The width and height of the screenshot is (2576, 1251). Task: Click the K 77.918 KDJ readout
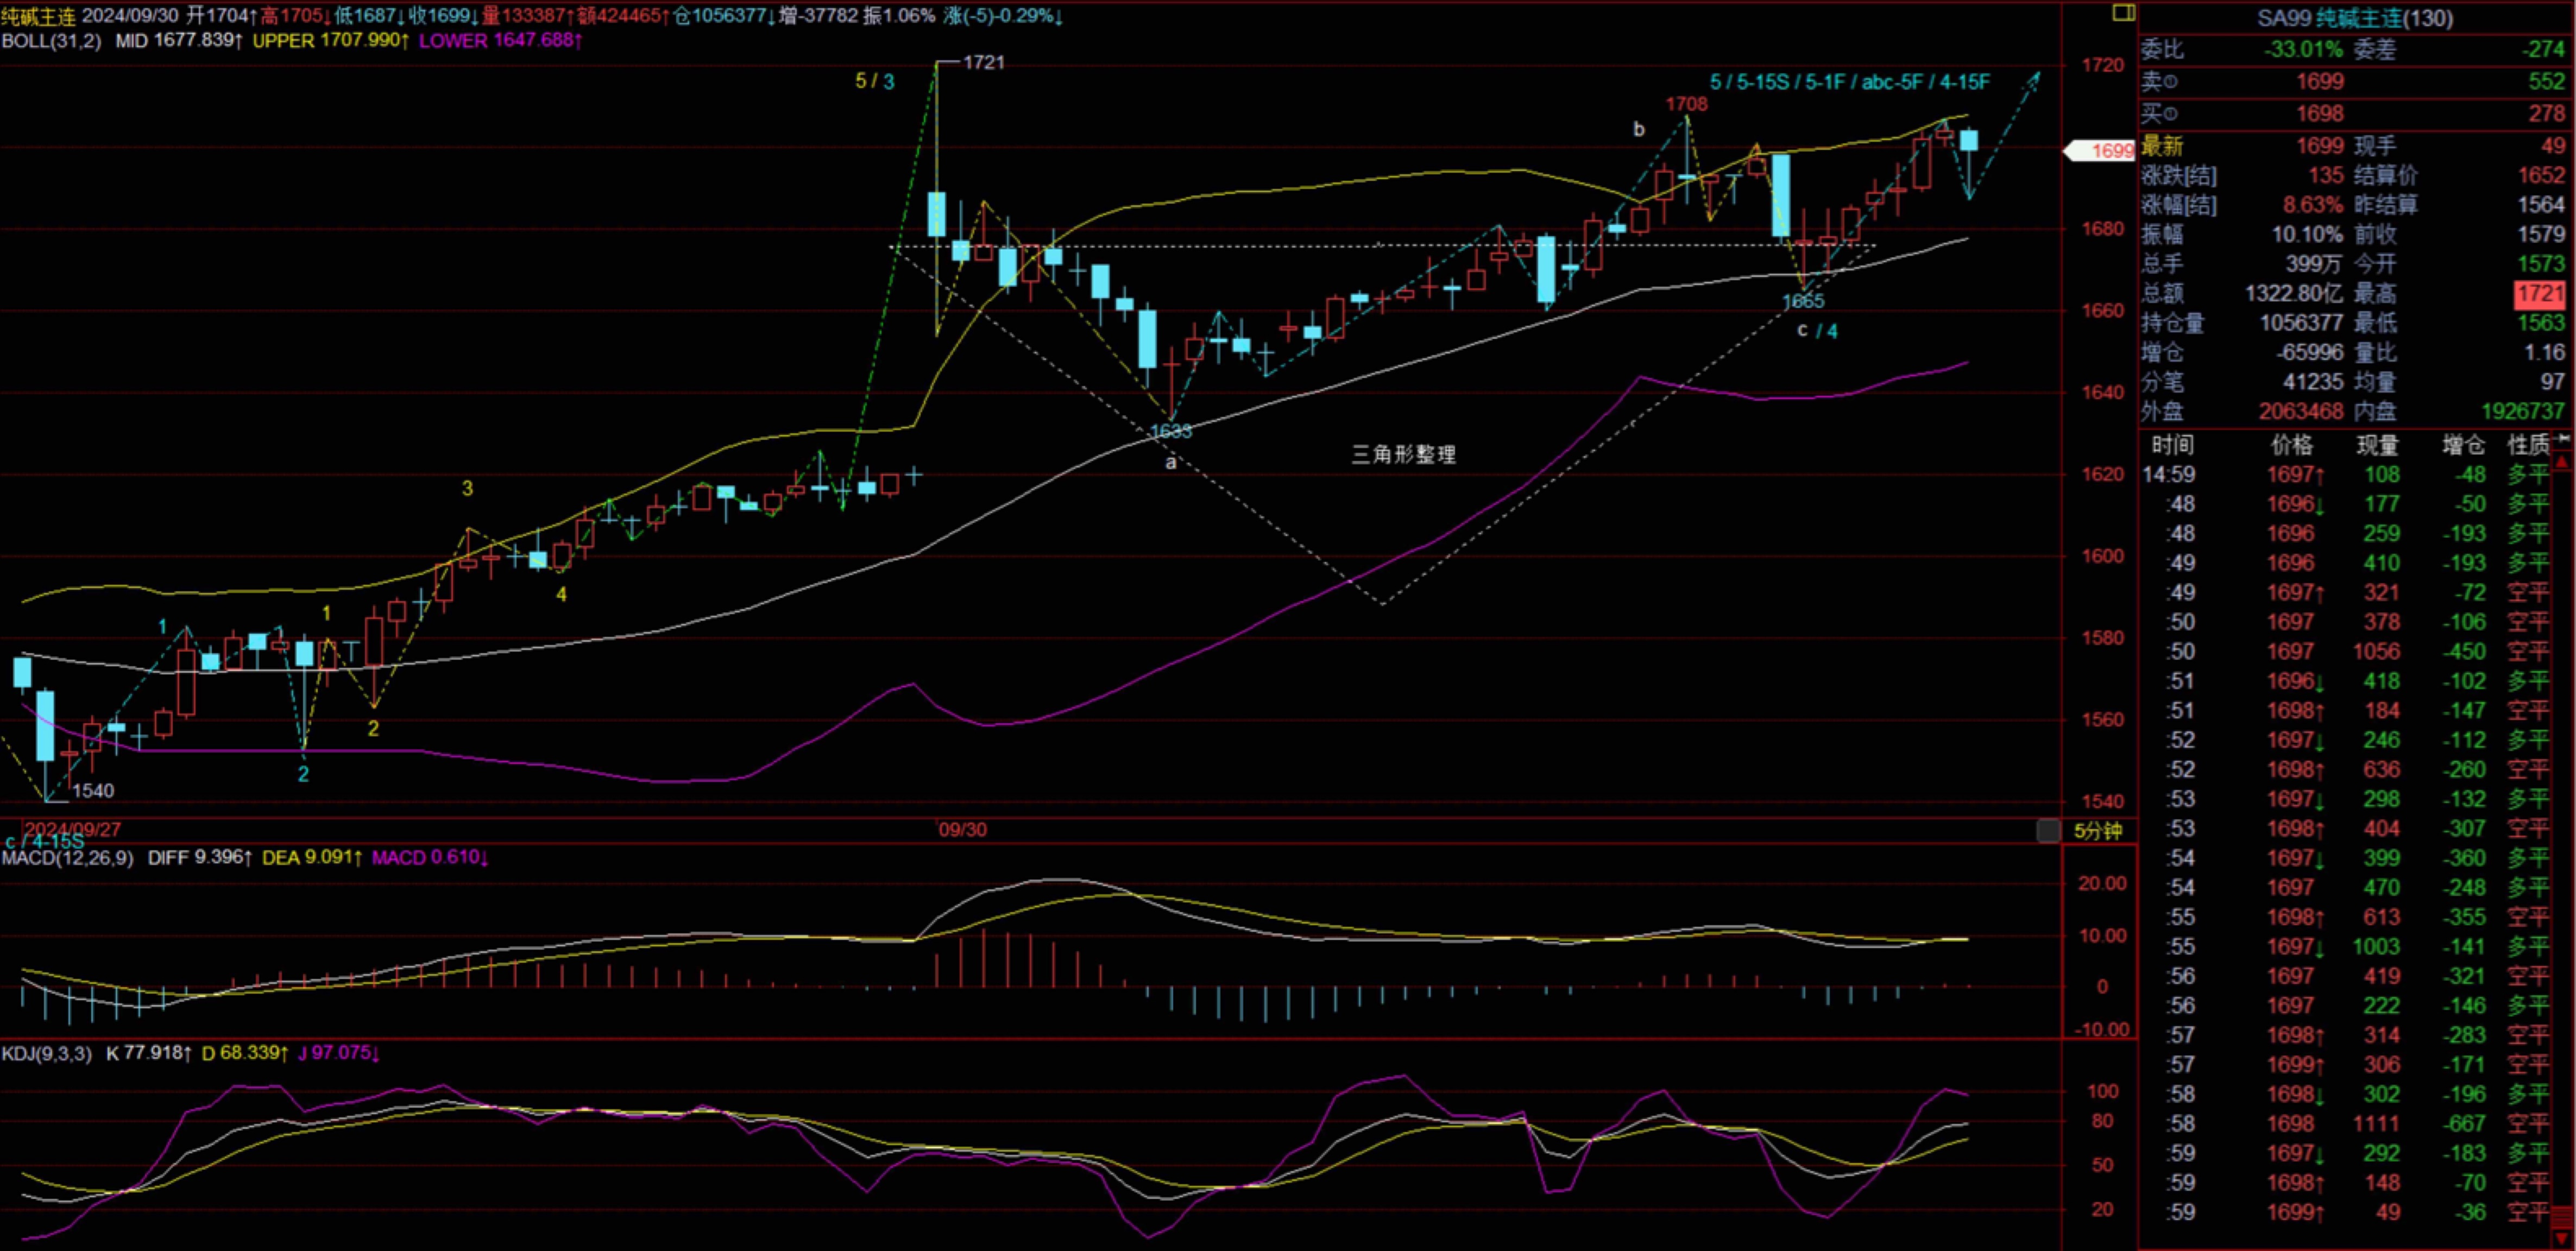point(148,1053)
